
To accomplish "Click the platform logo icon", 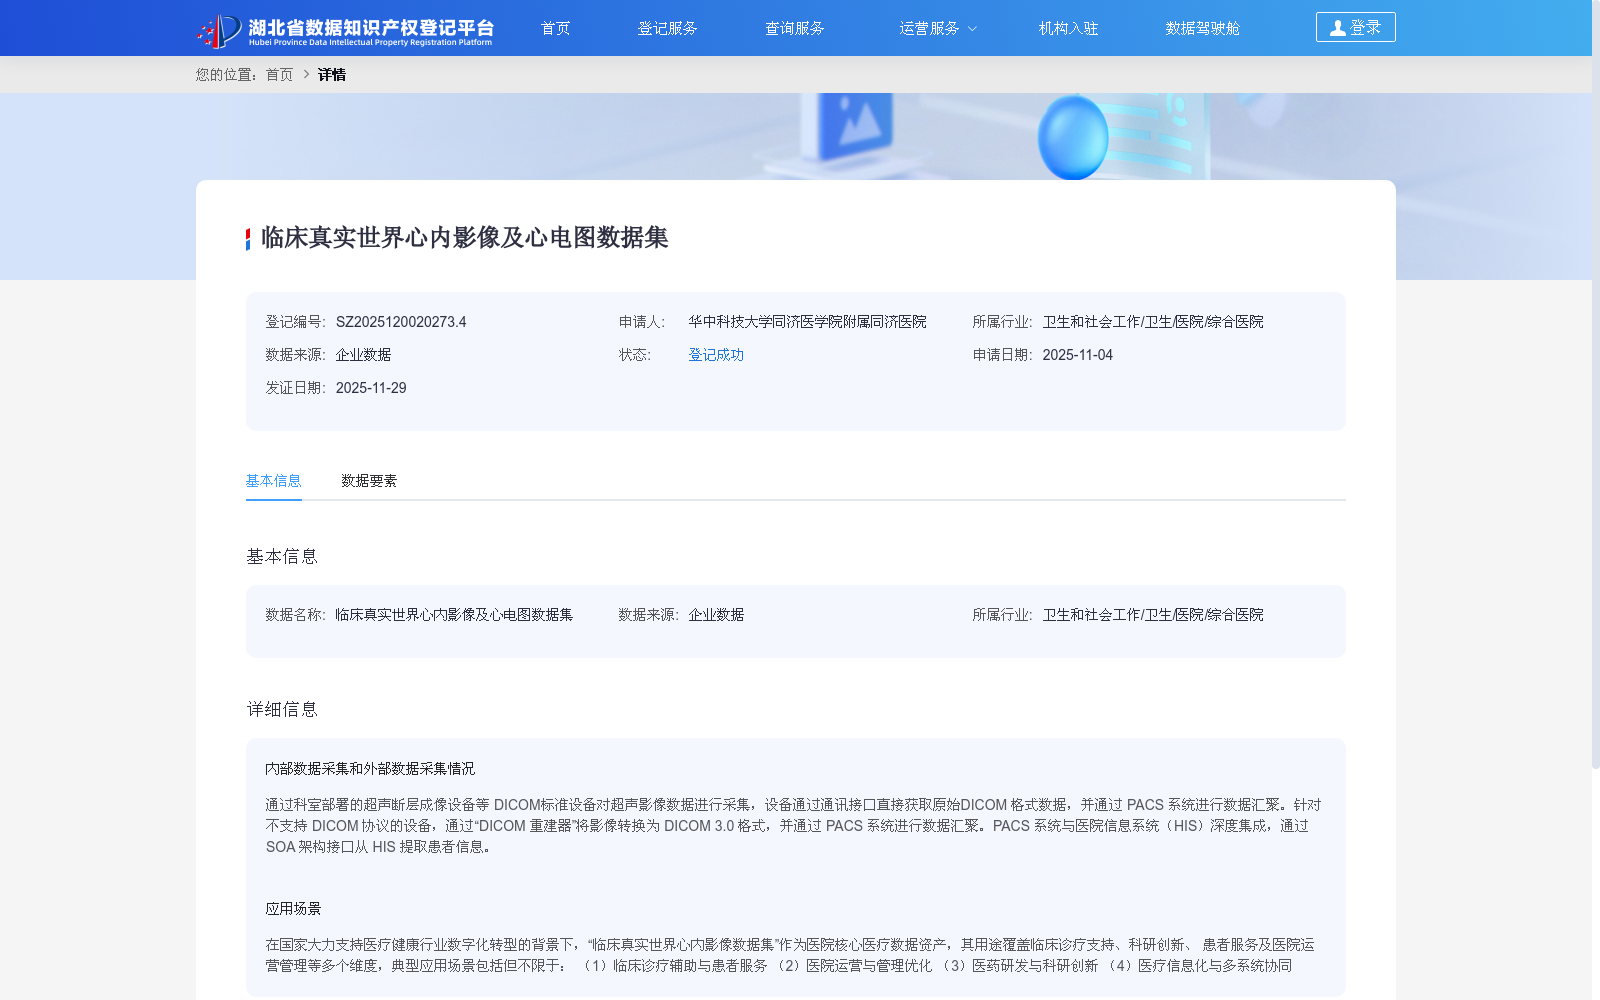I will point(219,30).
